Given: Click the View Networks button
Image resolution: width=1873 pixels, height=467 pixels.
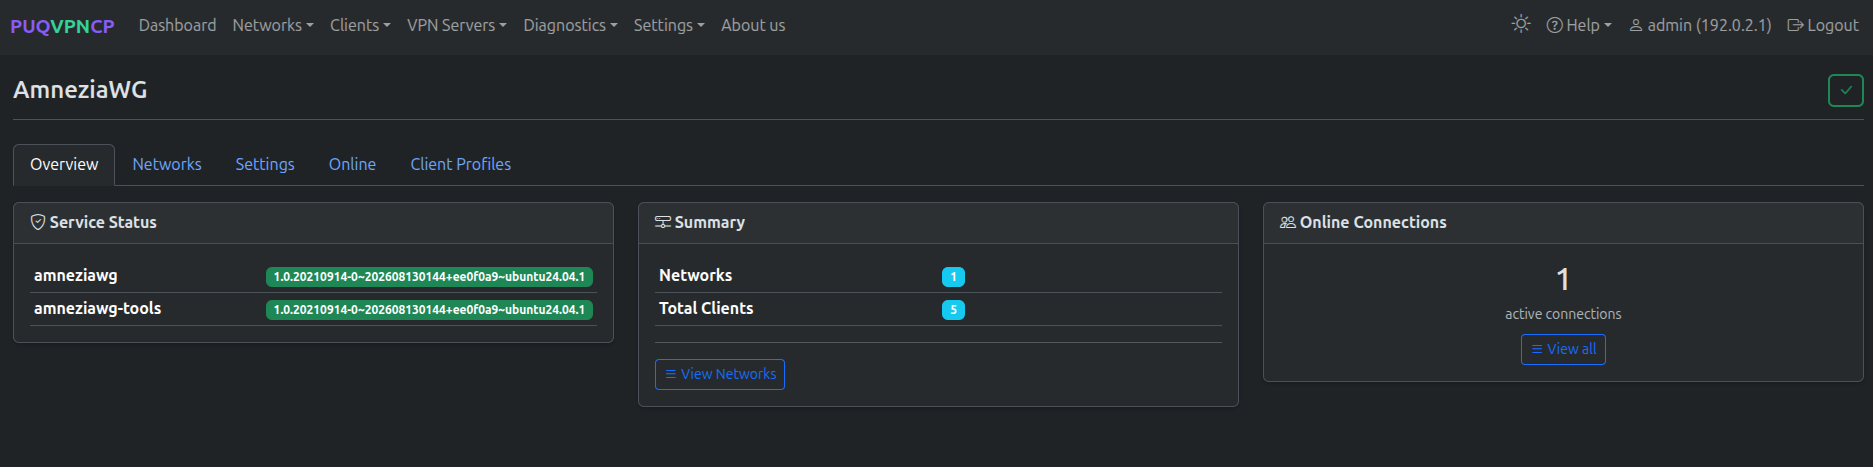Looking at the screenshot, I should [720, 374].
